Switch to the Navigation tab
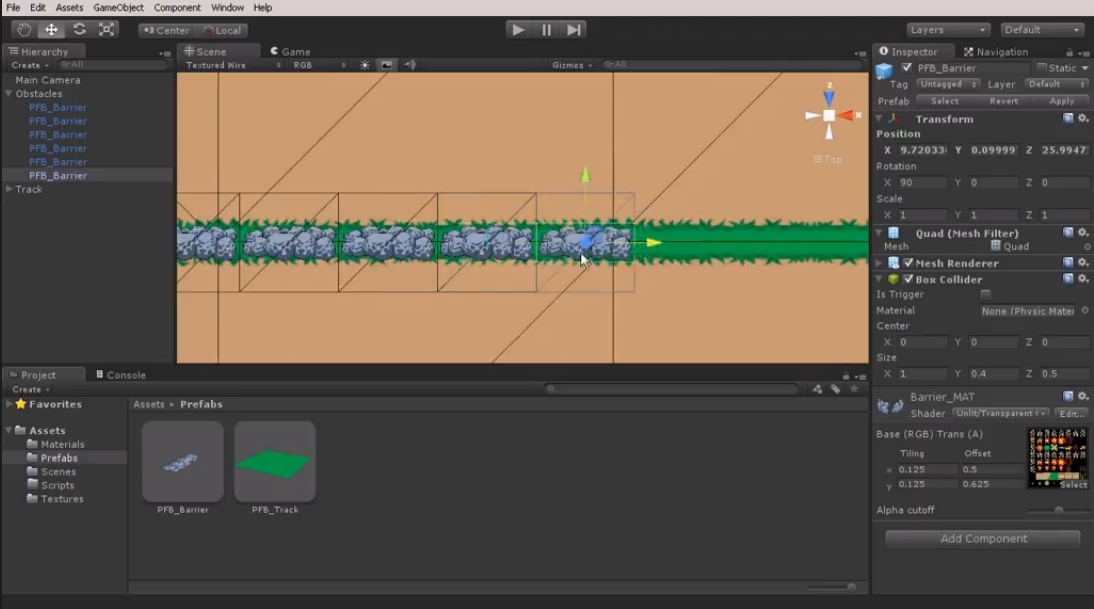Screen dimensions: 1094x609 996,52
